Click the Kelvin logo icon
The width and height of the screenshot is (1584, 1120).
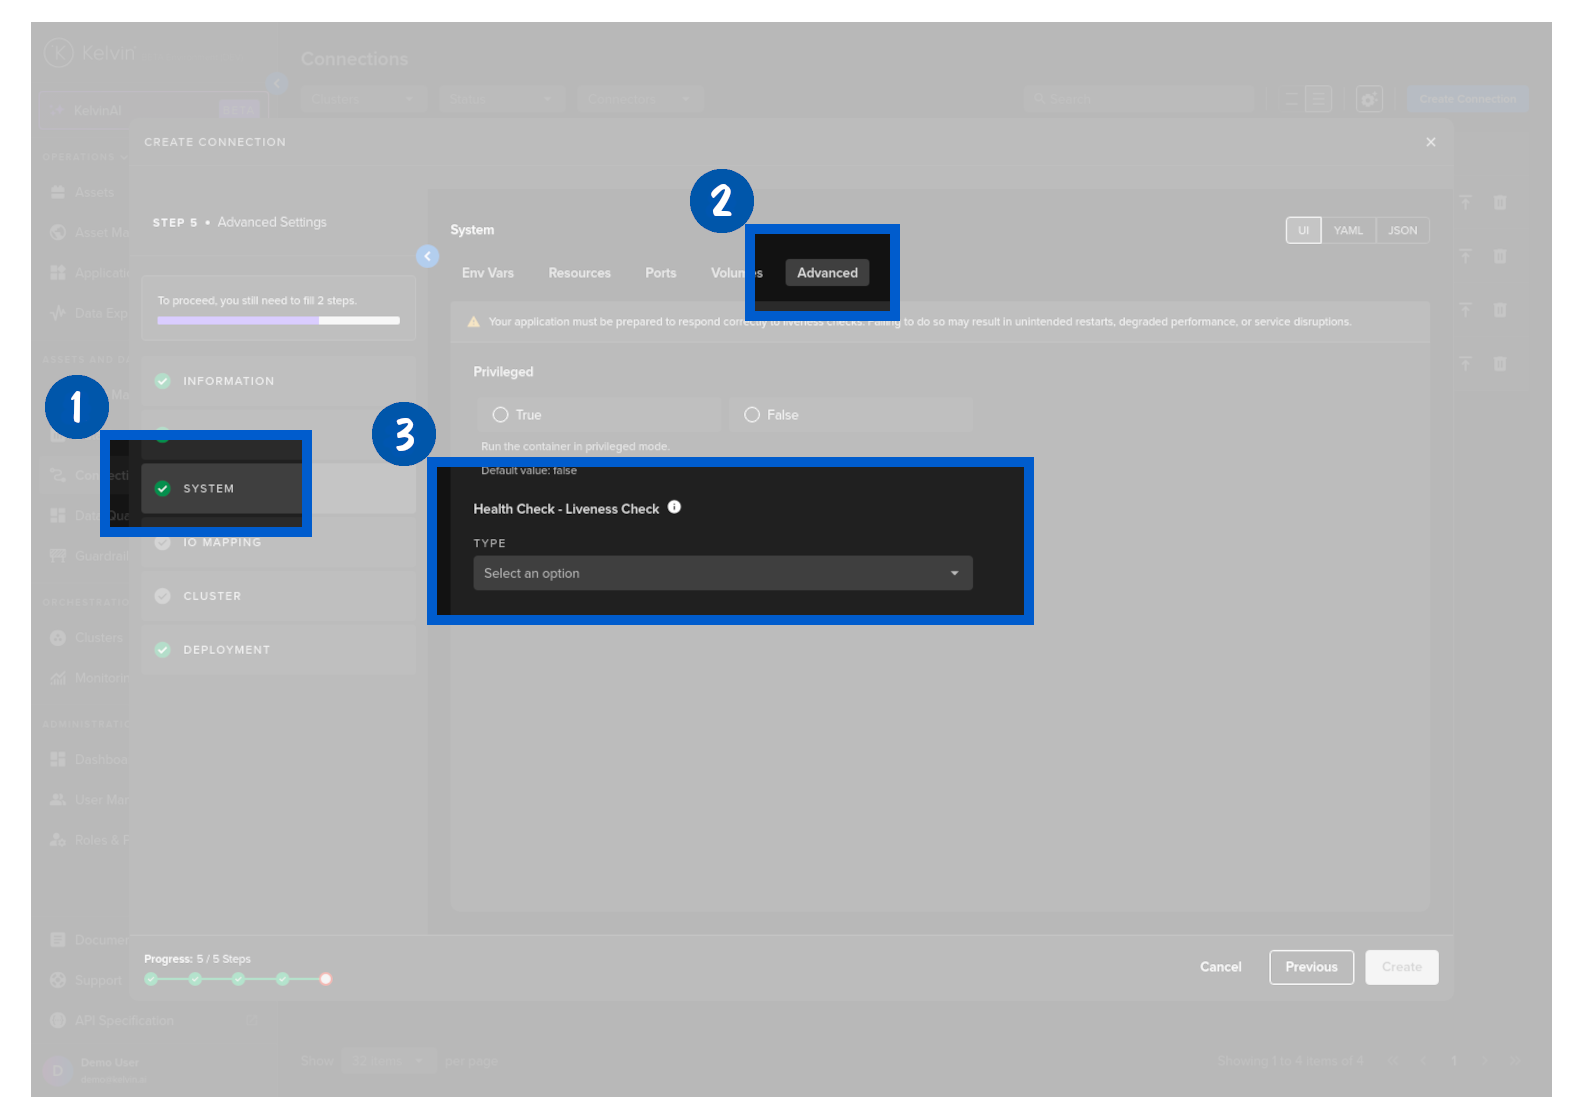pos(59,52)
